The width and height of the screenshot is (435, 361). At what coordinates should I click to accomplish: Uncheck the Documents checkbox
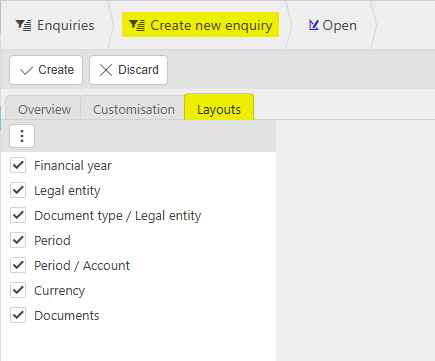pyautogui.click(x=18, y=315)
